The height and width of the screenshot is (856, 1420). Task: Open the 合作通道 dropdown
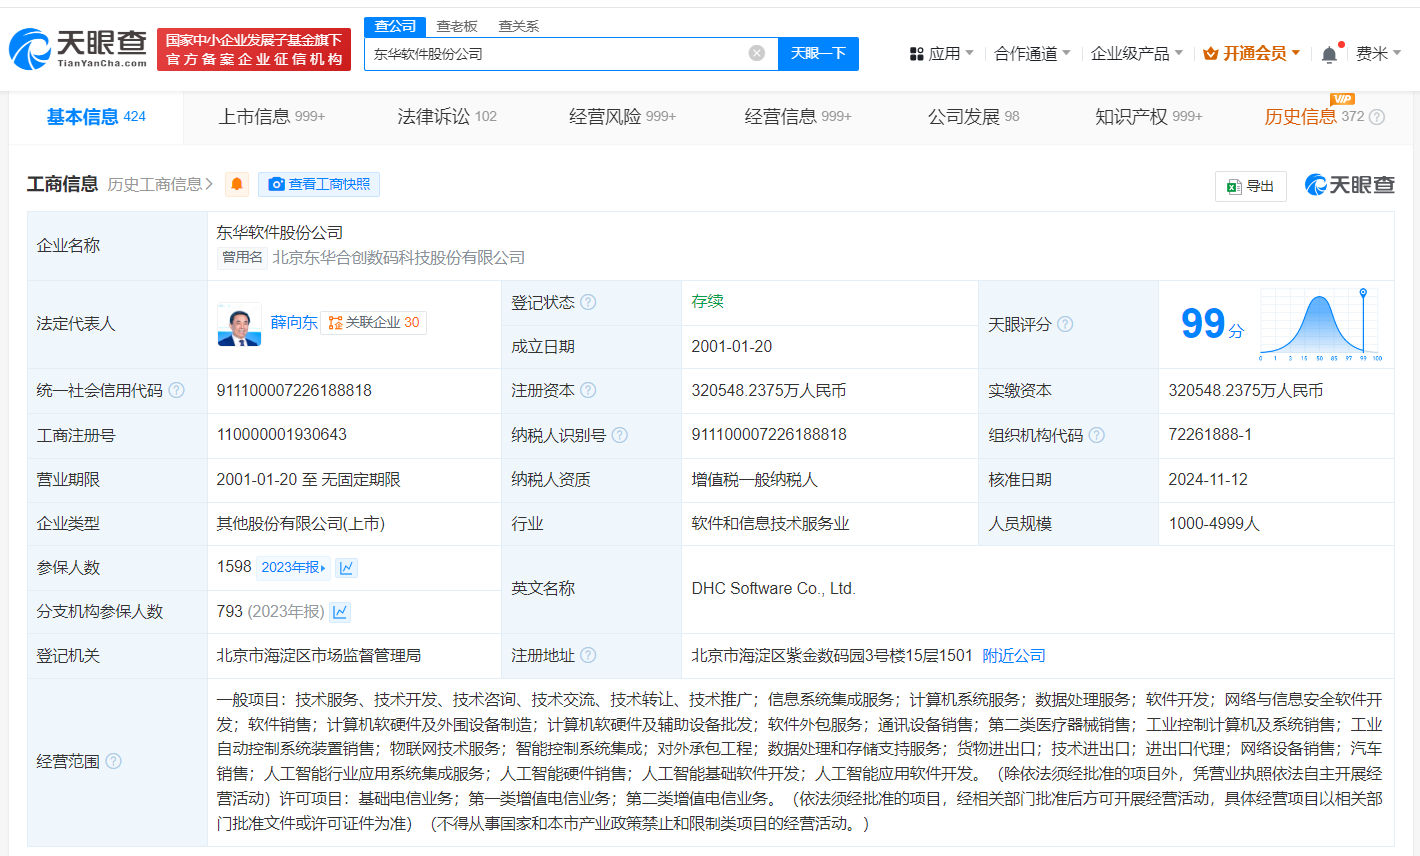1031,53
